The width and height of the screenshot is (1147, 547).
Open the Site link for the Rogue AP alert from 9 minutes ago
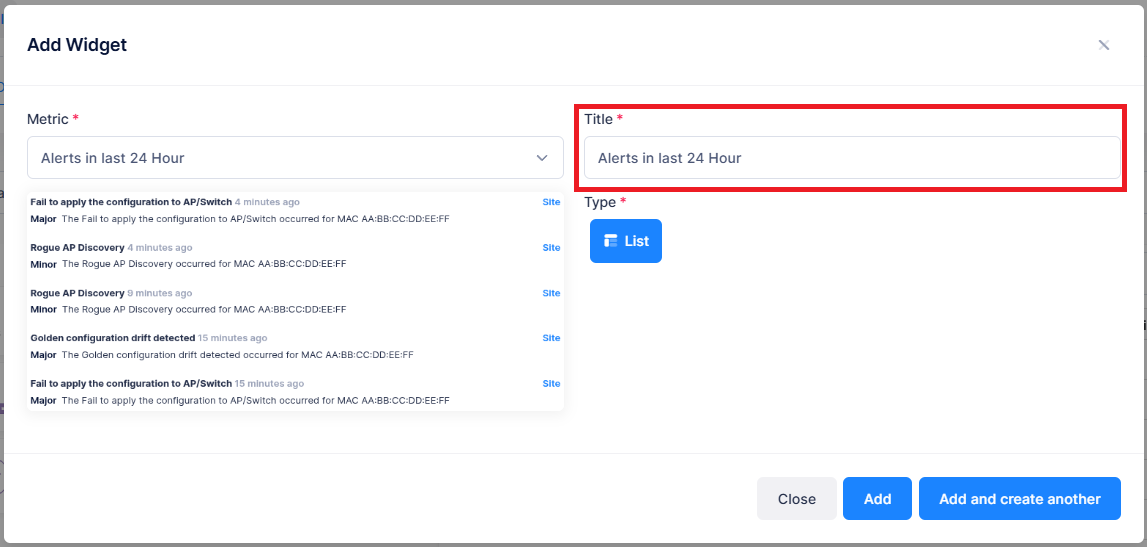pos(551,293)
